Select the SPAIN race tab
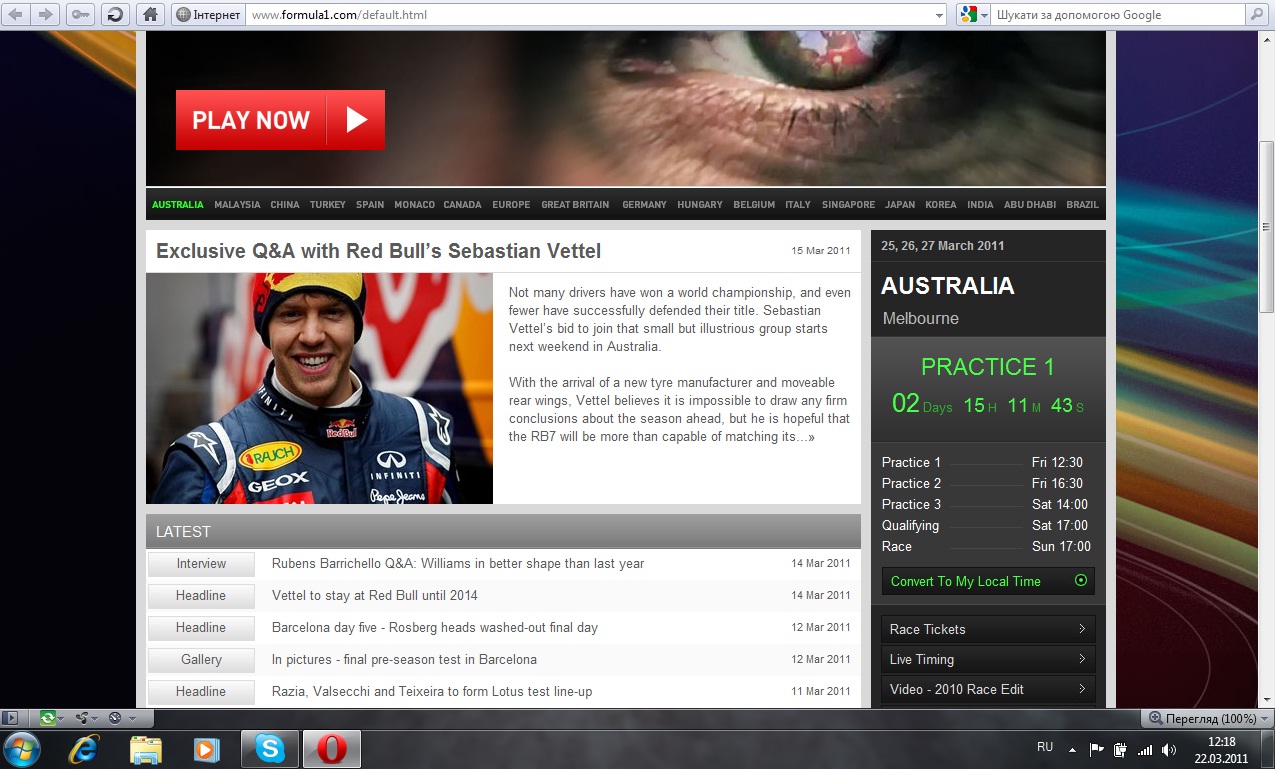The height and width of the screenshot is (769, 1275). point(370,204)
